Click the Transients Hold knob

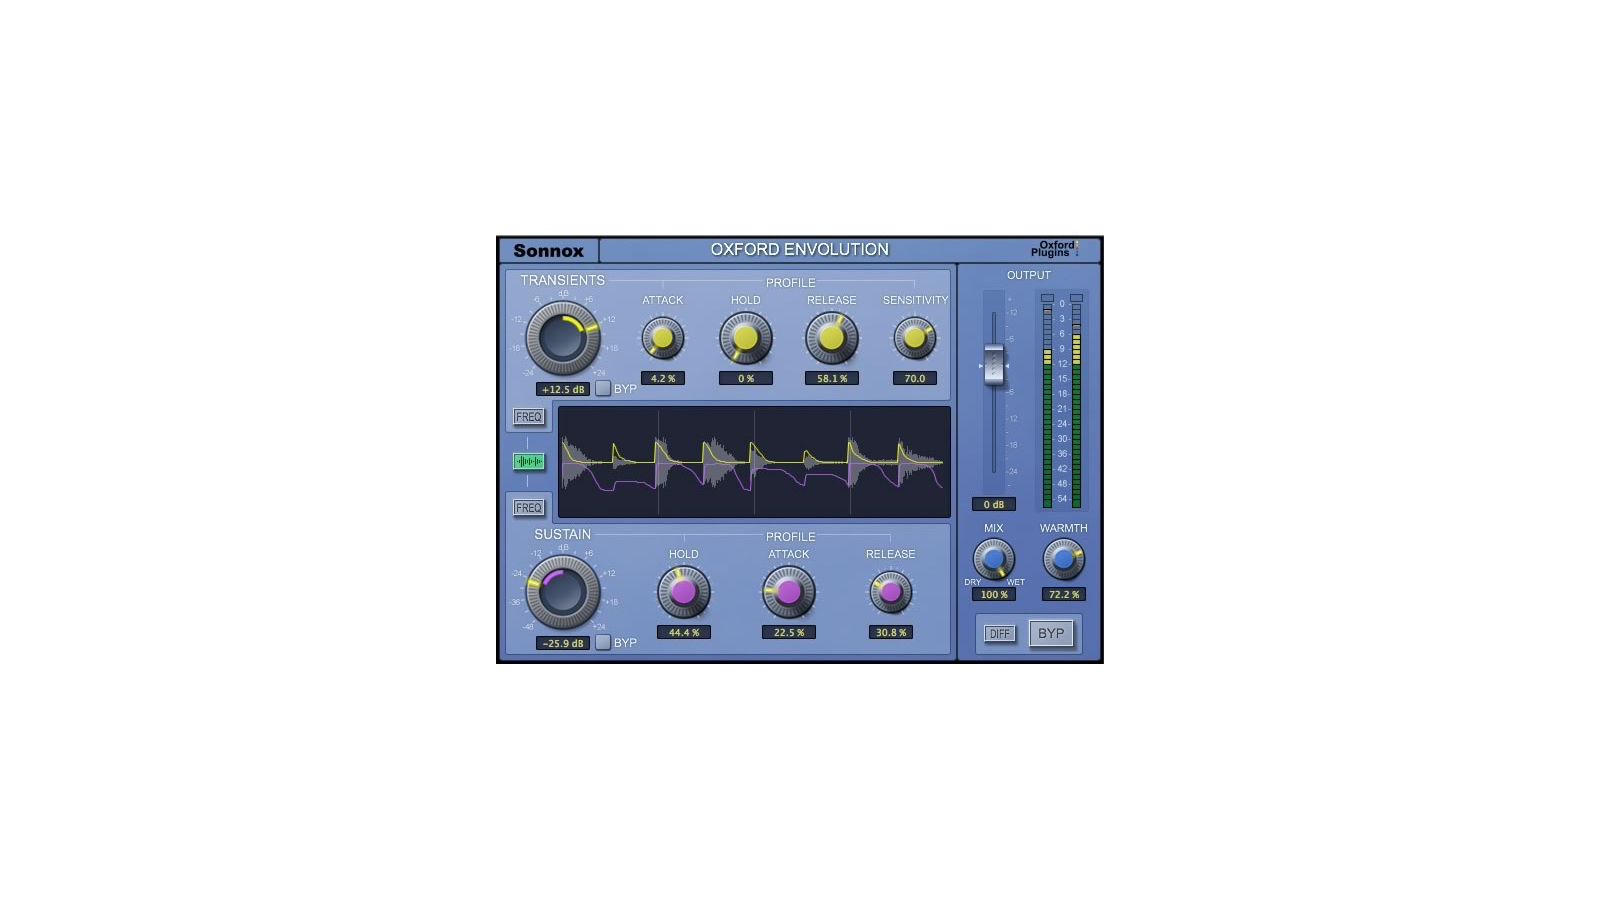(x=746, y=339)
